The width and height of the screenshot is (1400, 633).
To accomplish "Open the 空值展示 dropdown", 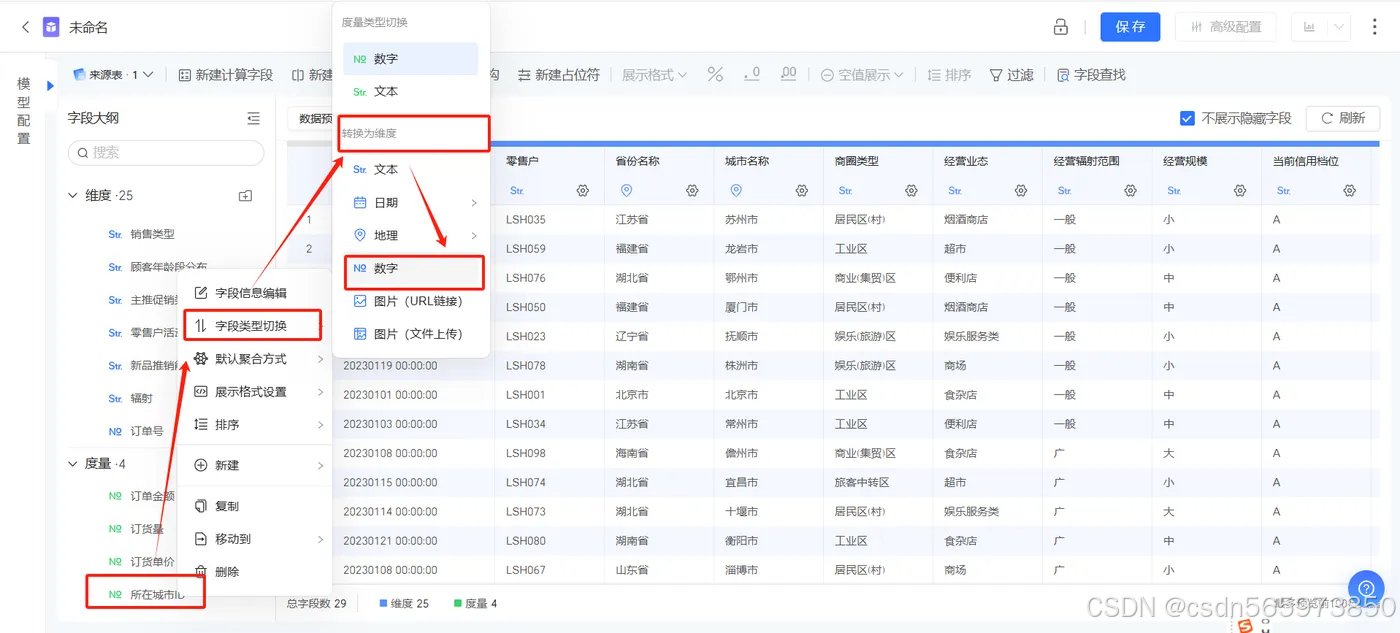I will click(x=859, y=75).
